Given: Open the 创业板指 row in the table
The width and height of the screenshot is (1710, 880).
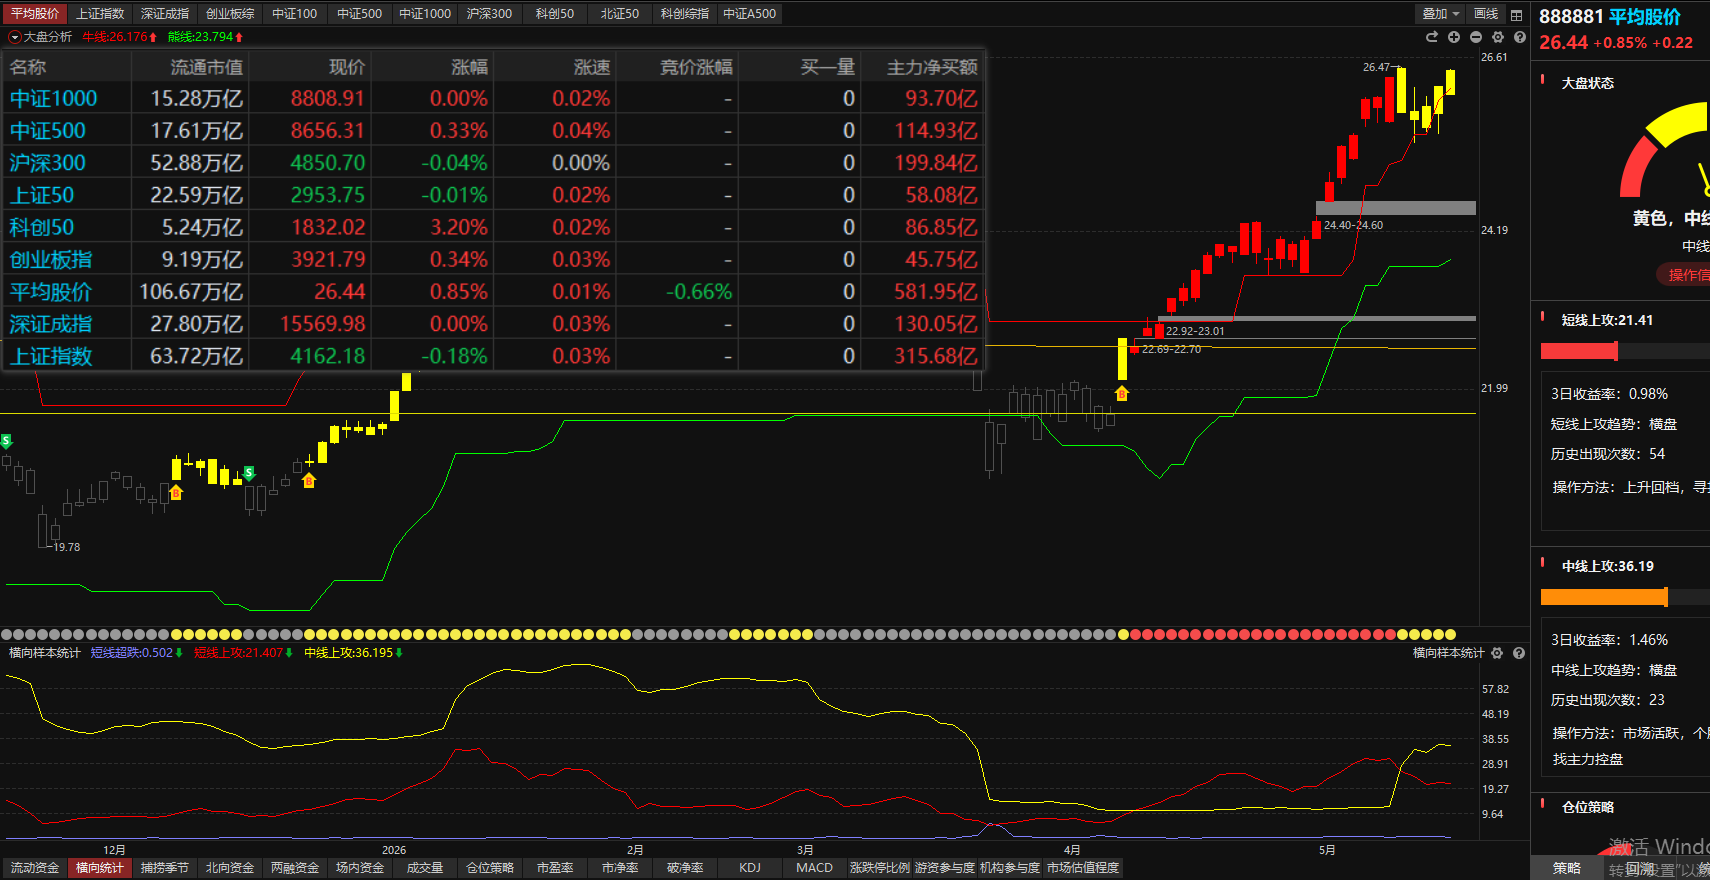Looking at the screenshot, I should tap(493, 259).
